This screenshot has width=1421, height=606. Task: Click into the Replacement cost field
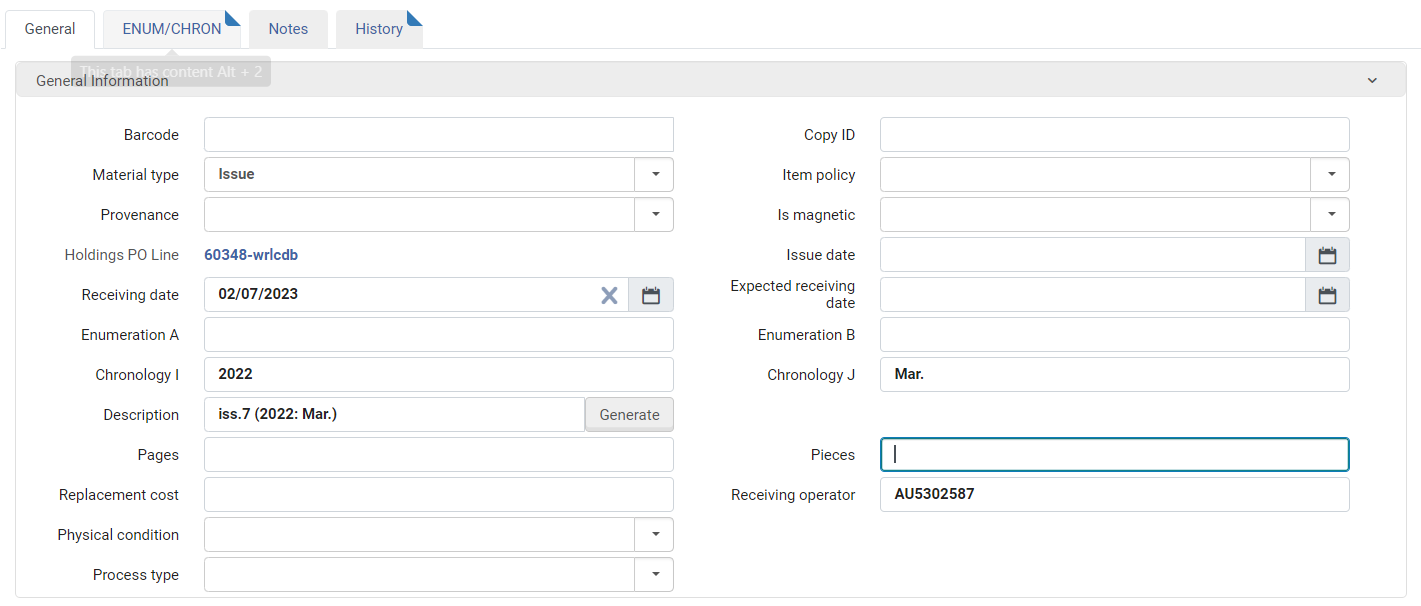(439, 495)
